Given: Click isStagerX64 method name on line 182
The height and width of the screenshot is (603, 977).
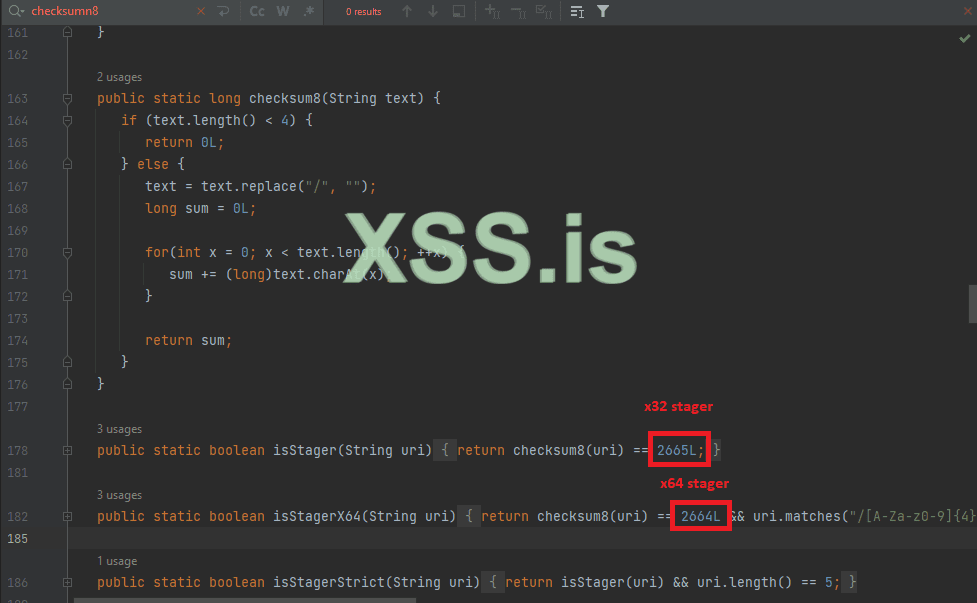Looking at the screenshot, I should tap(317, 516).
